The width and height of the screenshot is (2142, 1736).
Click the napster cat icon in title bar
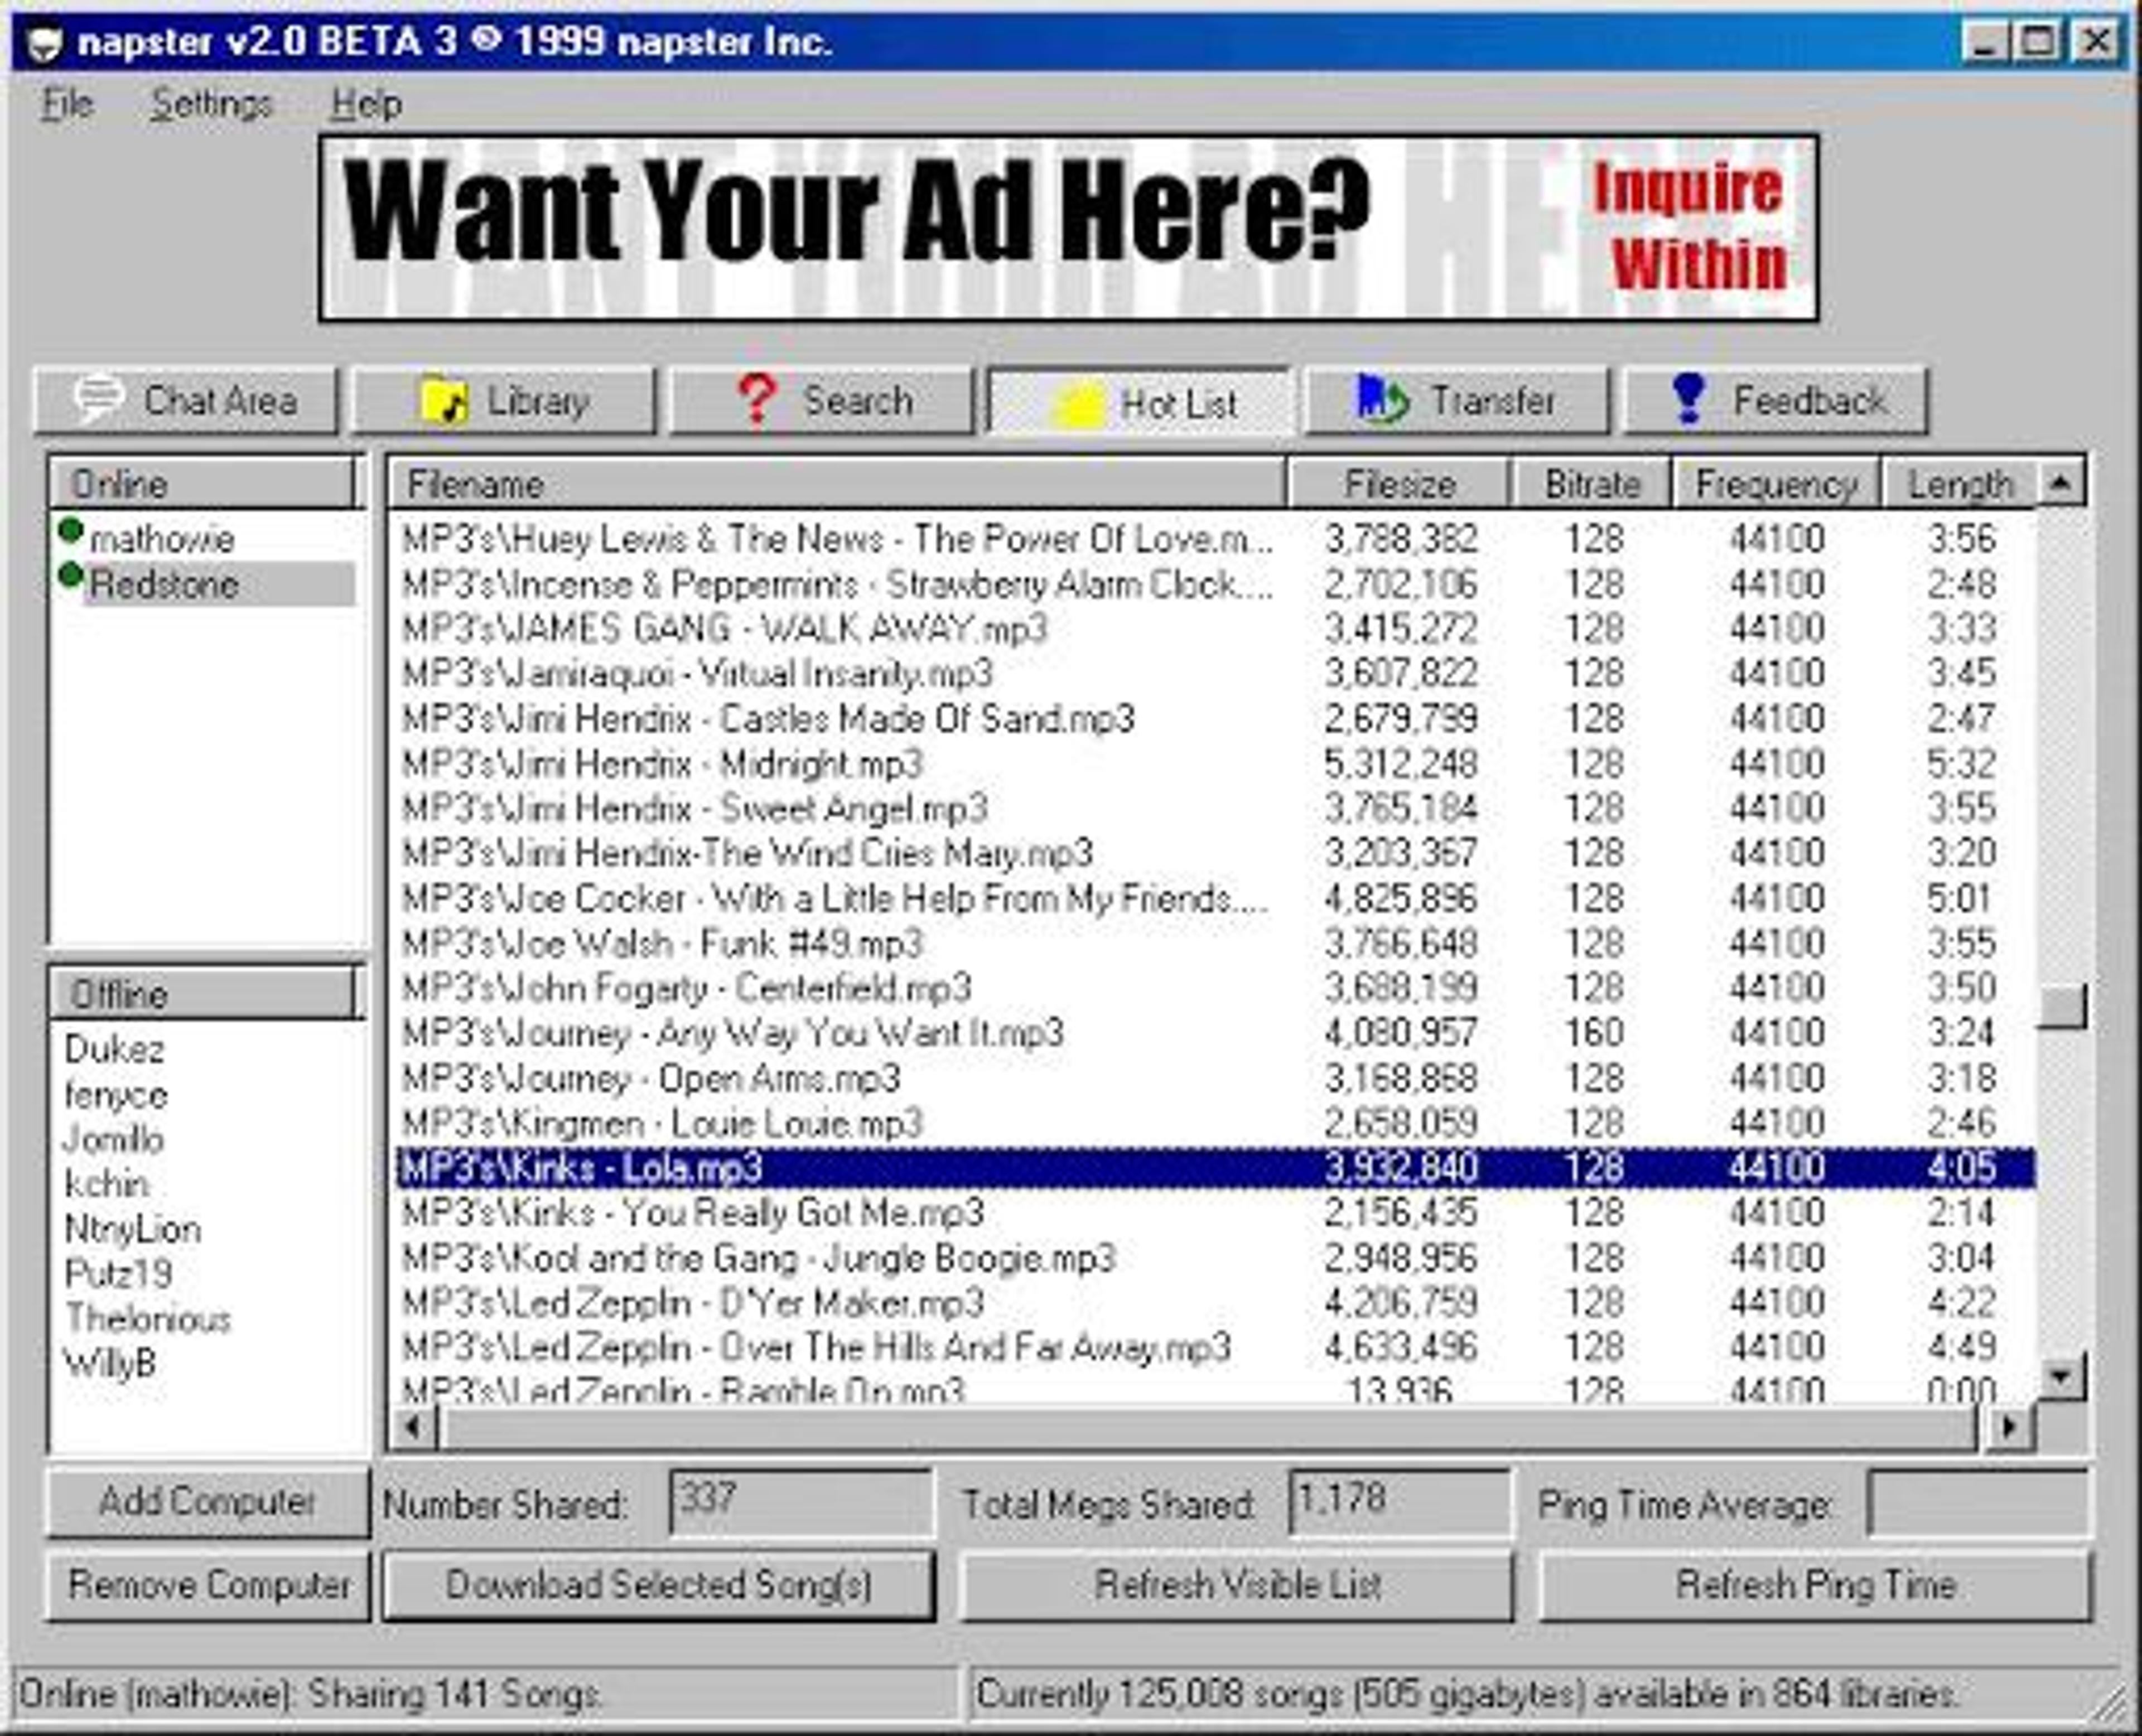[x=44, y=43]
